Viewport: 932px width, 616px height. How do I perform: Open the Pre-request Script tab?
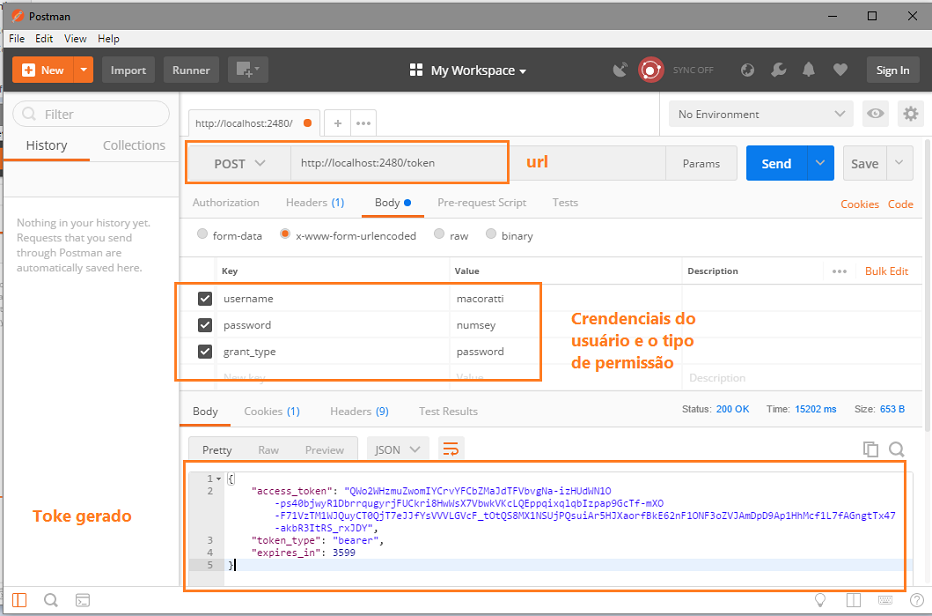point(482,203)
